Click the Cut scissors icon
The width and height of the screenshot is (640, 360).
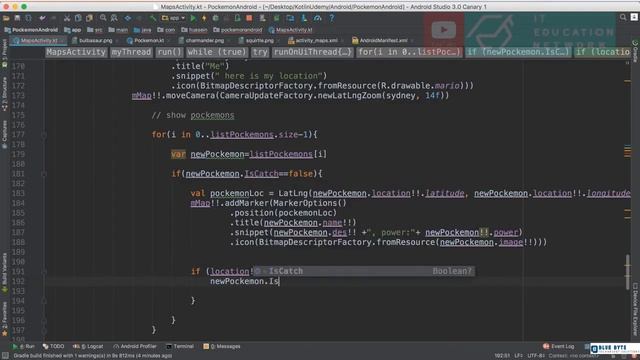coord(67,18)
